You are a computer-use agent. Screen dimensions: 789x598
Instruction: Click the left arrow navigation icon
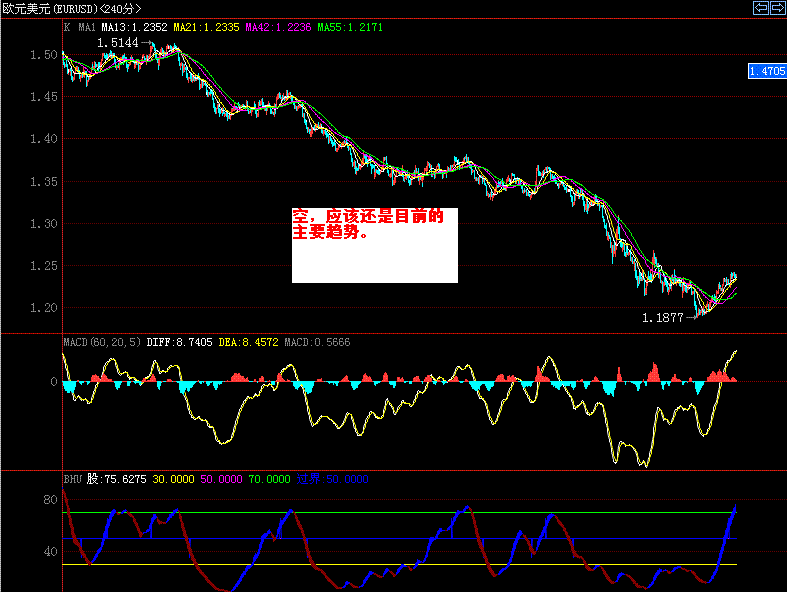[761, 8]
